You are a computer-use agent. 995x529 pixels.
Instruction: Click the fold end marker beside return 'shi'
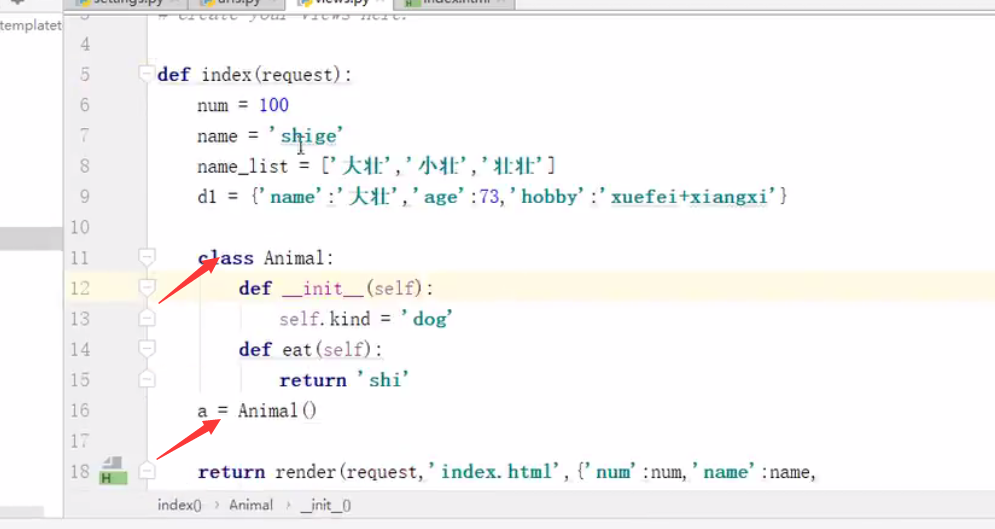coord(147,379)
